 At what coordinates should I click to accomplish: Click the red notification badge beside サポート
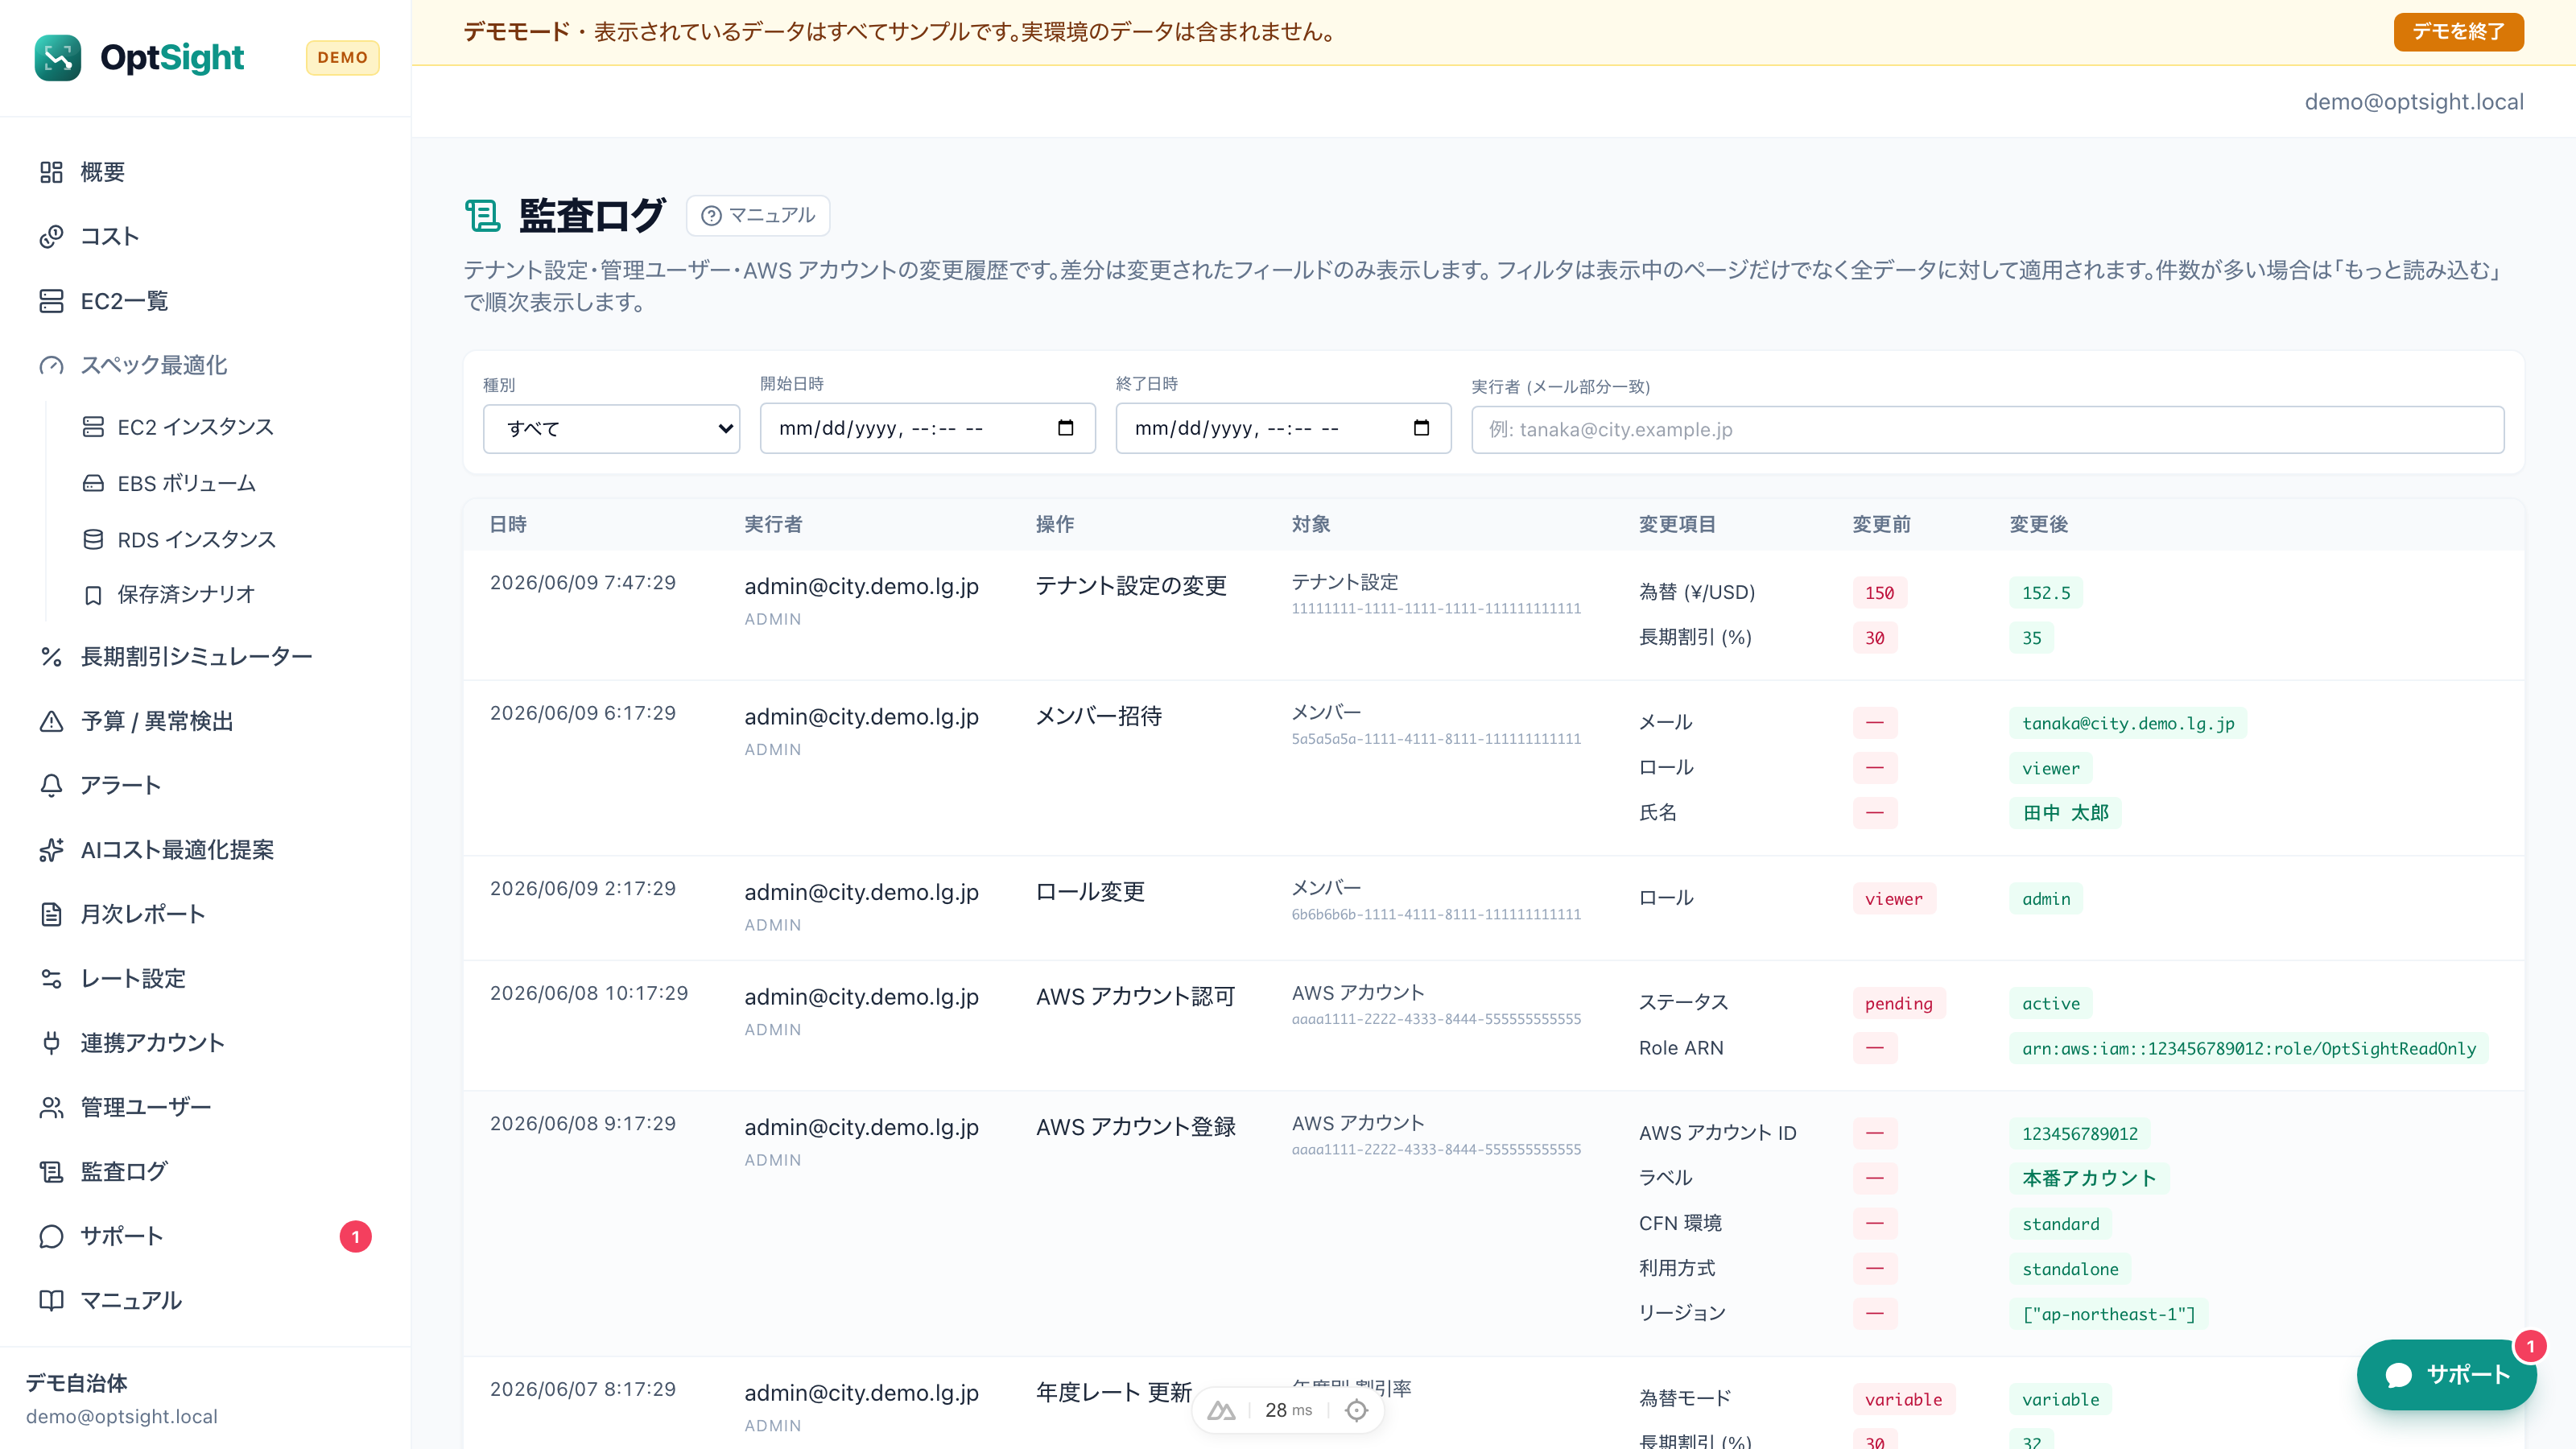click(356, 1237)
